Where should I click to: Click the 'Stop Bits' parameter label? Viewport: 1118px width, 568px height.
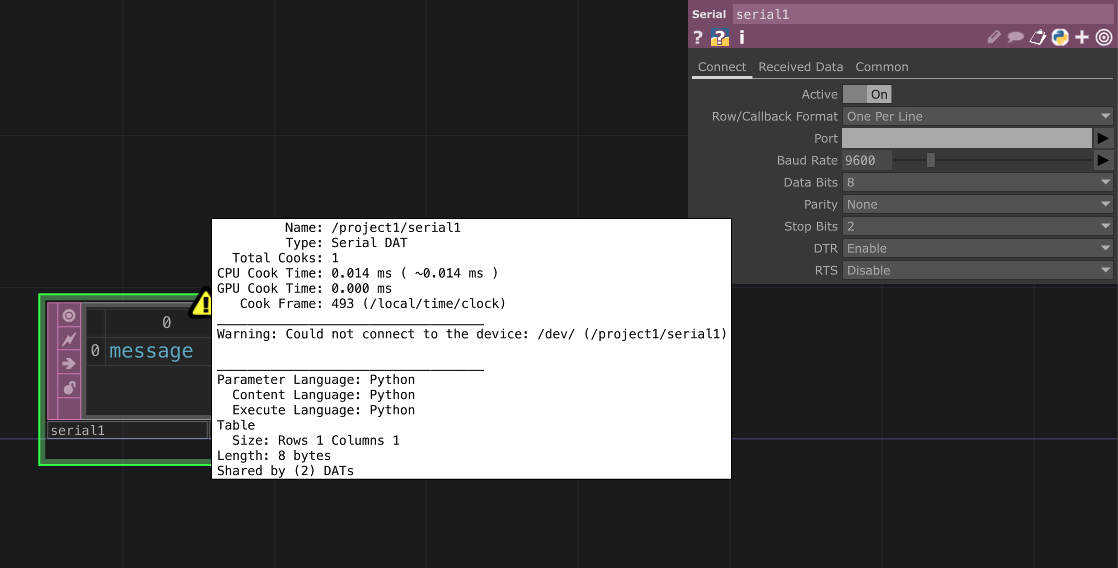click(811, 227)
